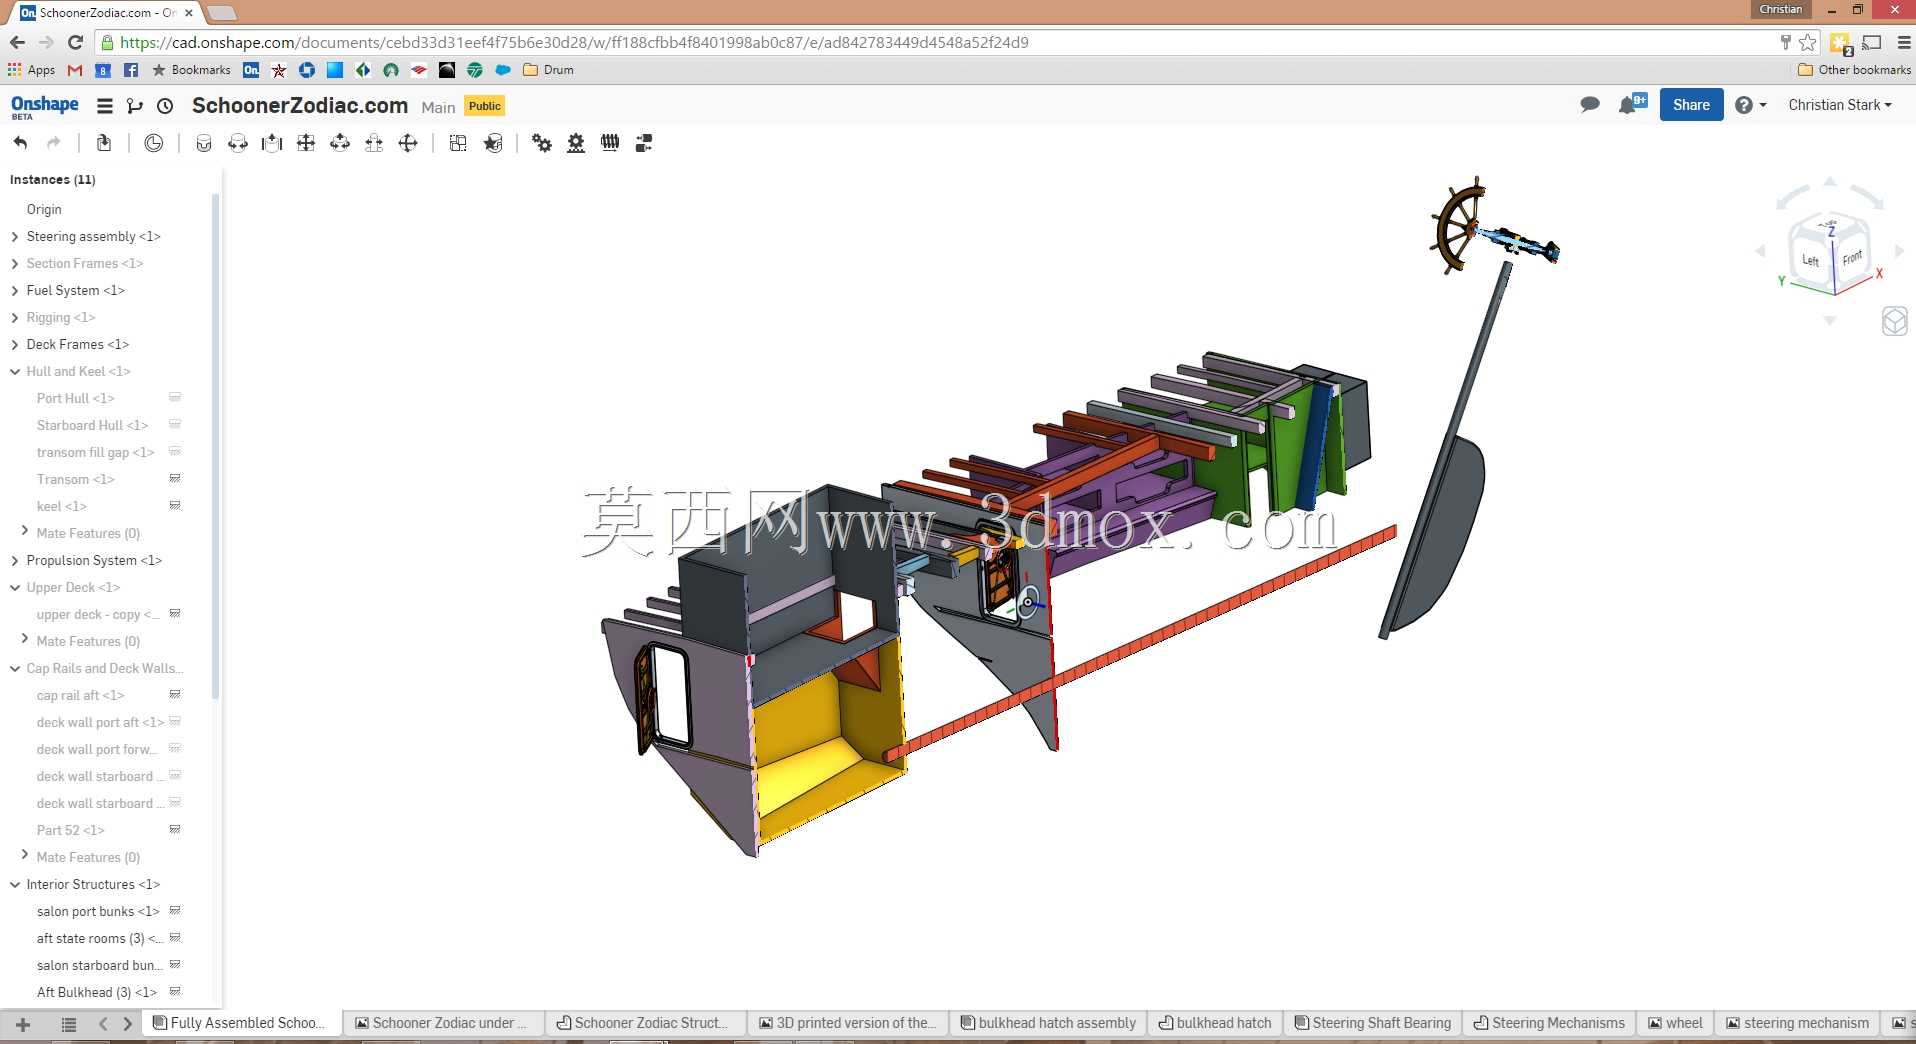The width and height of the screenshot is (1916, 1044).
Task: Add a new tab with plus icon
Action: [23, 1024]
